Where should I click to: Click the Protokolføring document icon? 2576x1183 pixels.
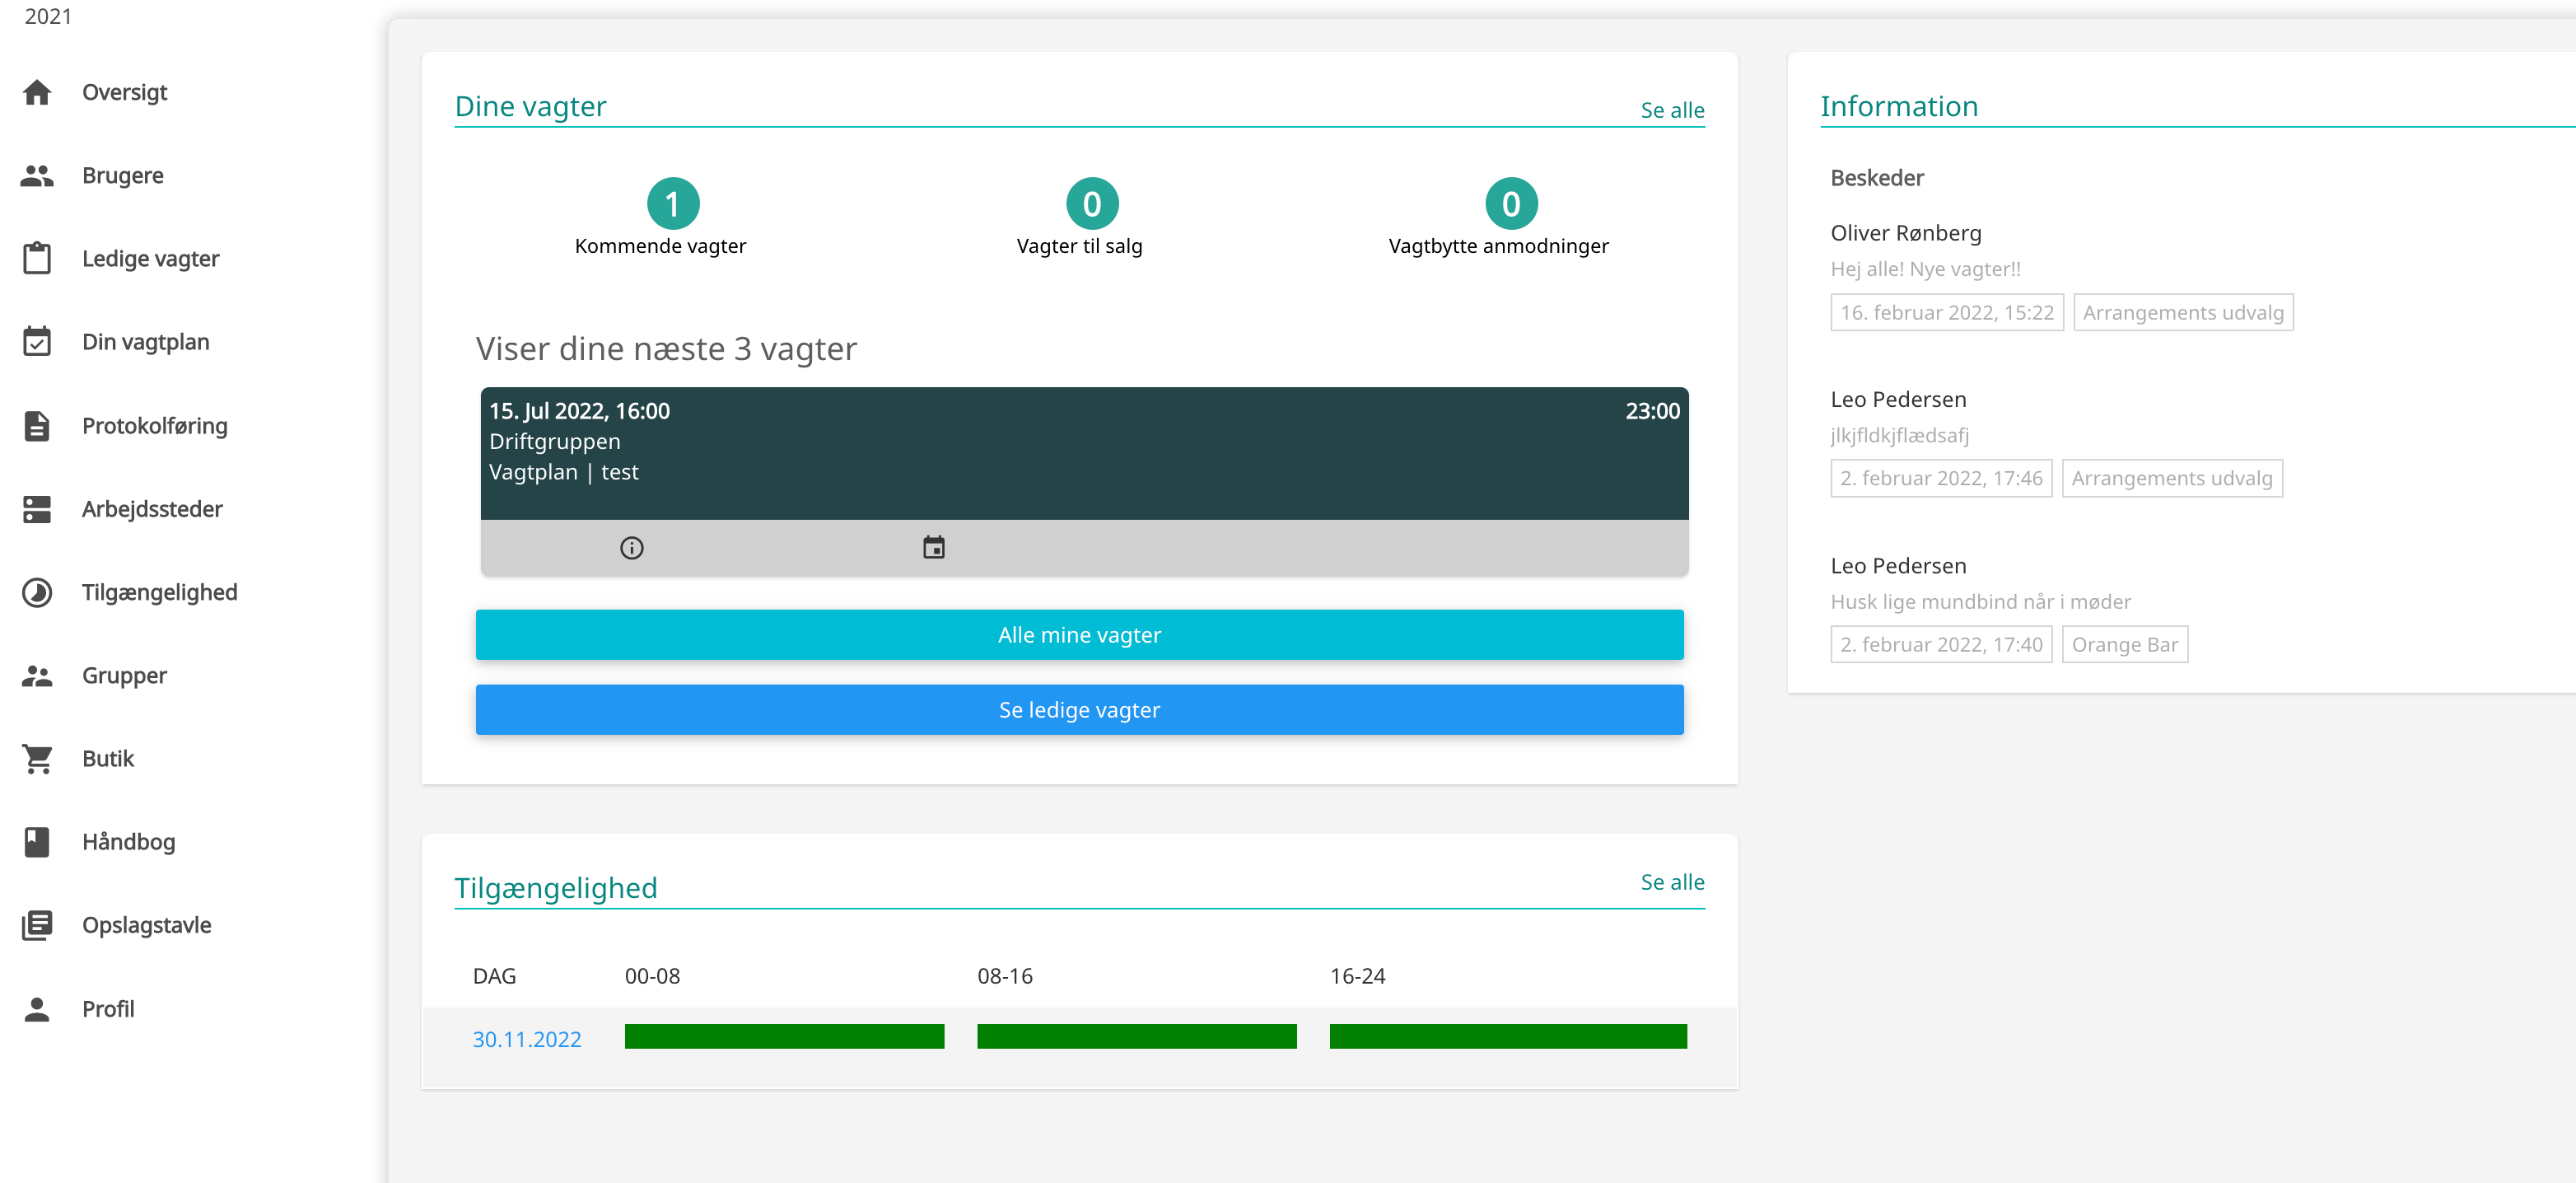click(37, 425)
